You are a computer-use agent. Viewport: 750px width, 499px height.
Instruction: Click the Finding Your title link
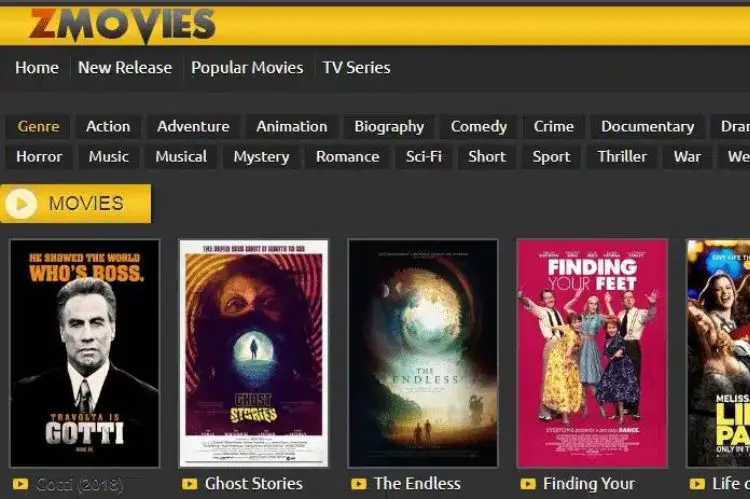coord(589,484)
